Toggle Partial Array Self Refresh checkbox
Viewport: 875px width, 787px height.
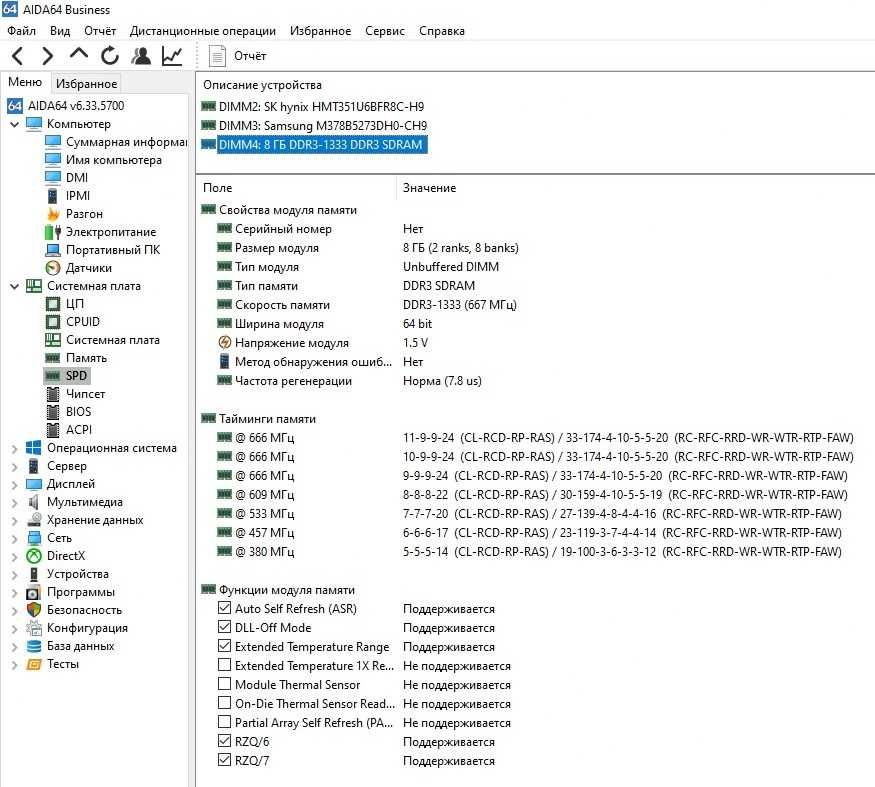click(x=224, y=722)
